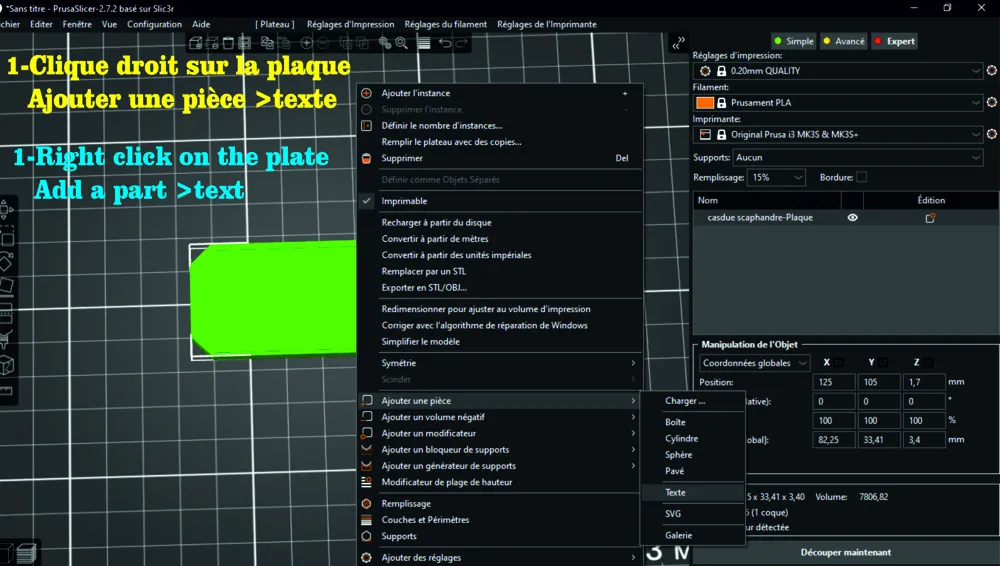Screen dimensions: 1000x566
Task: Switch to Expert mode
Action: pos(895,41)
